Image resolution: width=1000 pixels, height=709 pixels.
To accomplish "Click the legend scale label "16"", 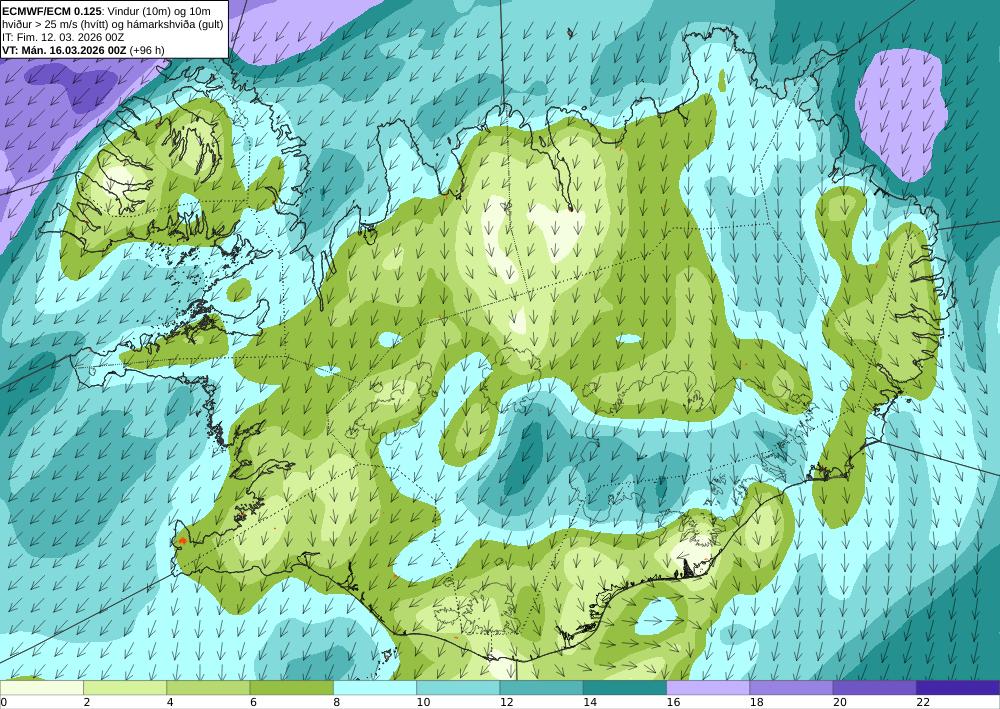I will 673,702.
